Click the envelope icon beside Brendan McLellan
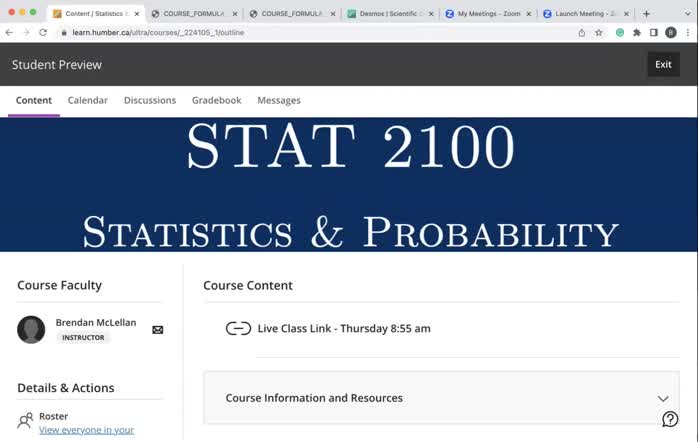Viewport: 698px width, 442px height. [157, 330]
